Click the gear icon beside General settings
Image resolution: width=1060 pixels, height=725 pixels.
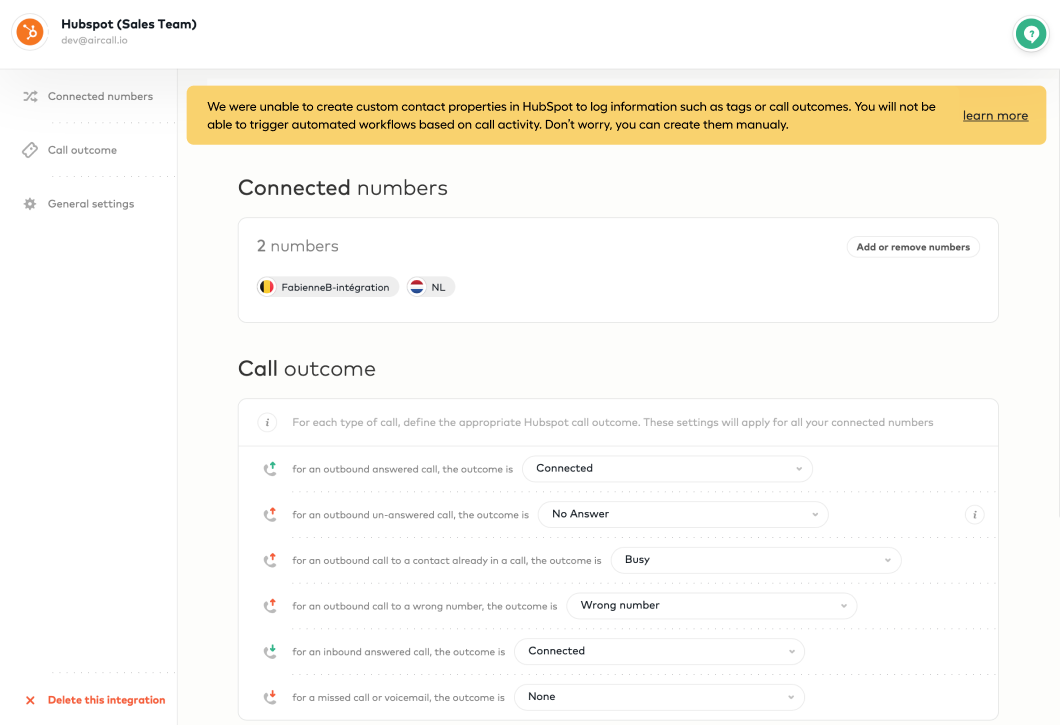click(x=30, y=204)
